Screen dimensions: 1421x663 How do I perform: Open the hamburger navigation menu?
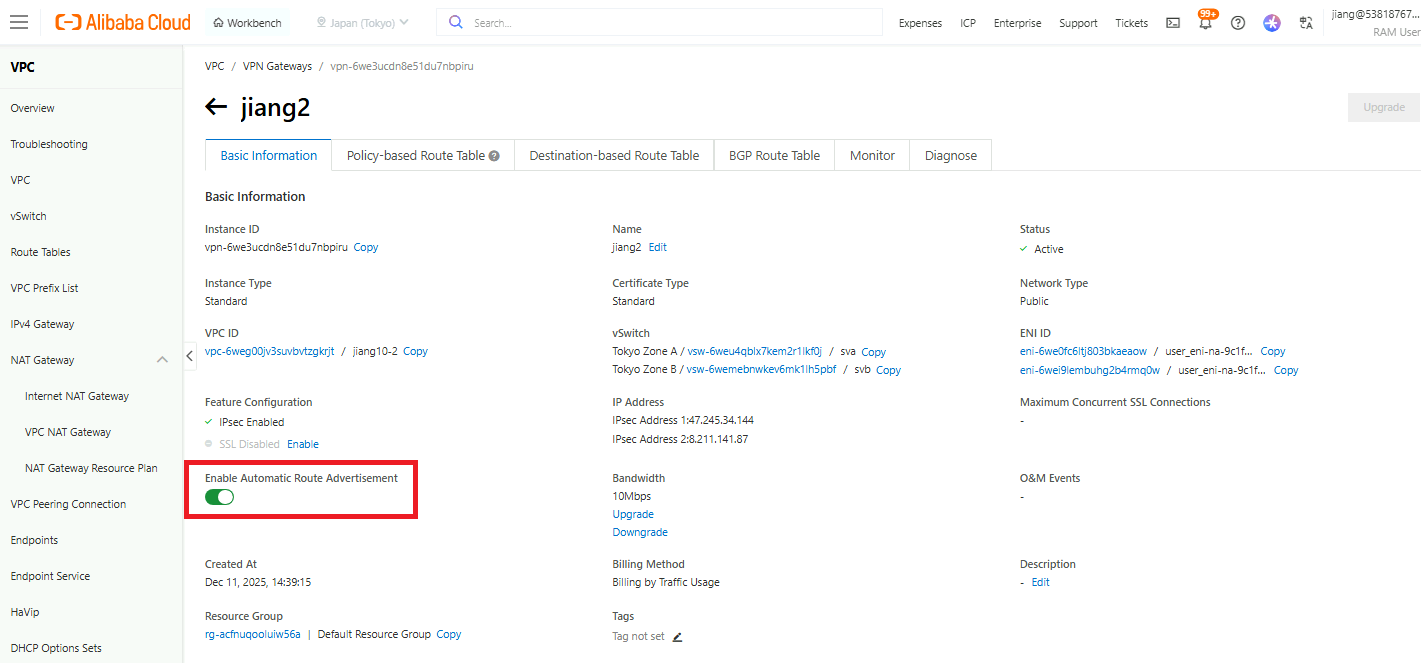(18, 22)
